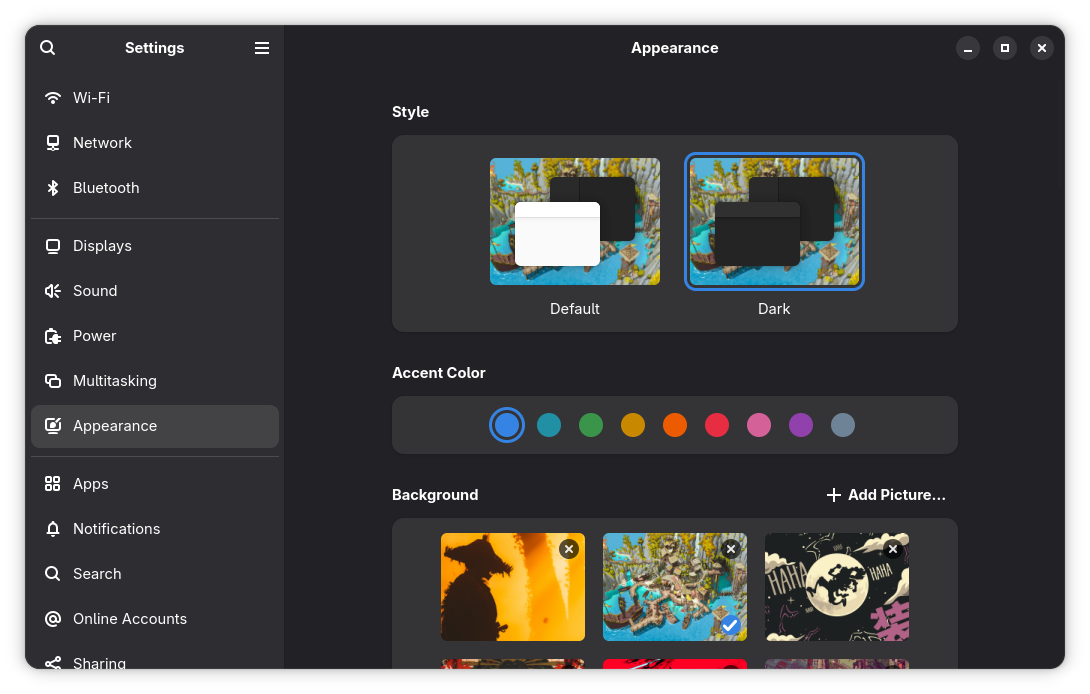Select the blue island village background
Viewport: 1090px width, 694px height.
pos(675,587)
